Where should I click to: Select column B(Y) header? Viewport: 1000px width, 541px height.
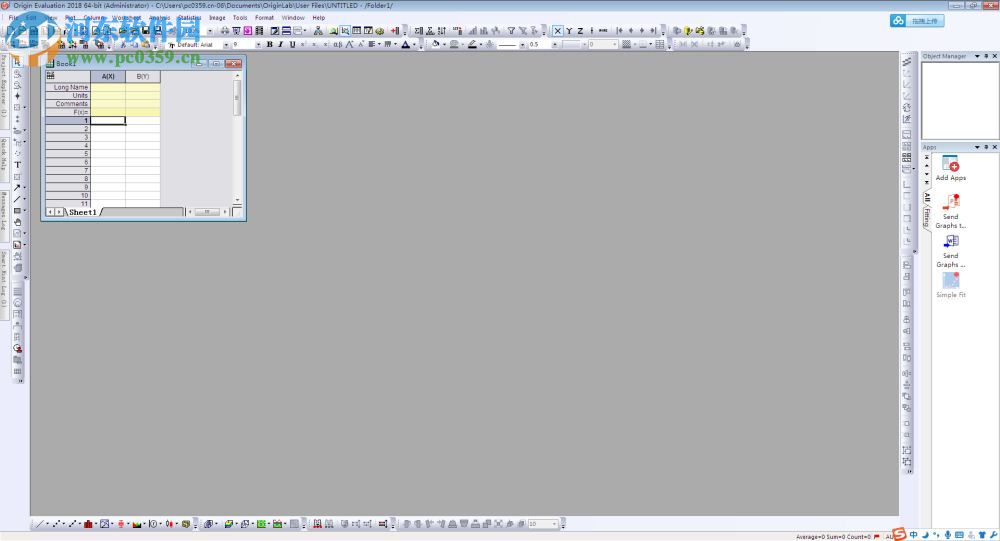[x=143, y=76]
